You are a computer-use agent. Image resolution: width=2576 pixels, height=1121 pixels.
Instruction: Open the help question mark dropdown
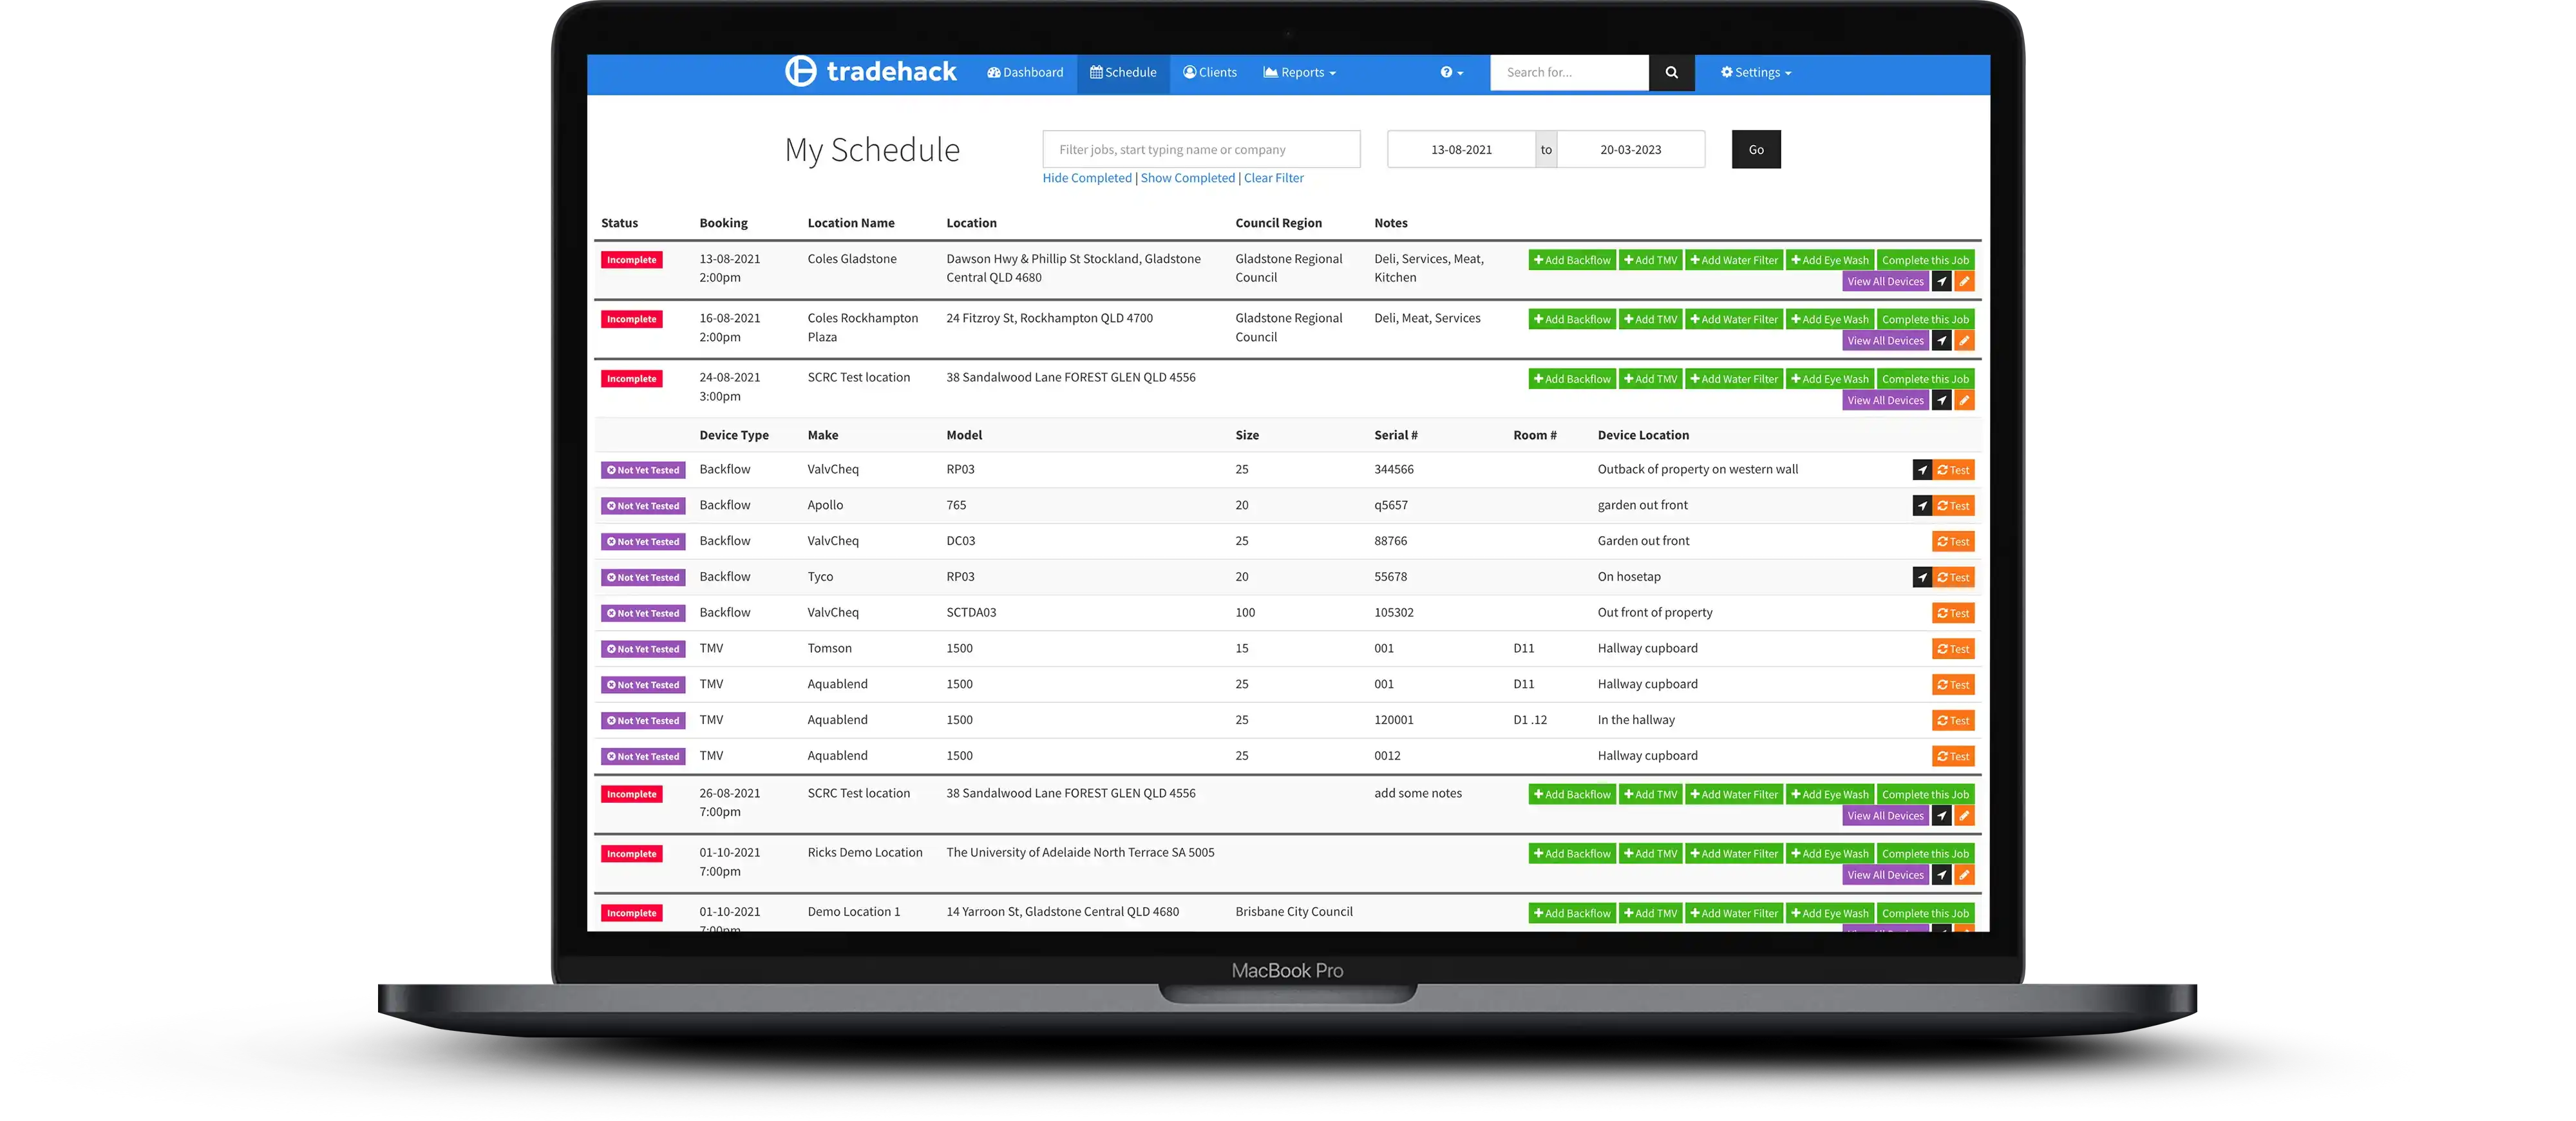tap(1451, 72)
